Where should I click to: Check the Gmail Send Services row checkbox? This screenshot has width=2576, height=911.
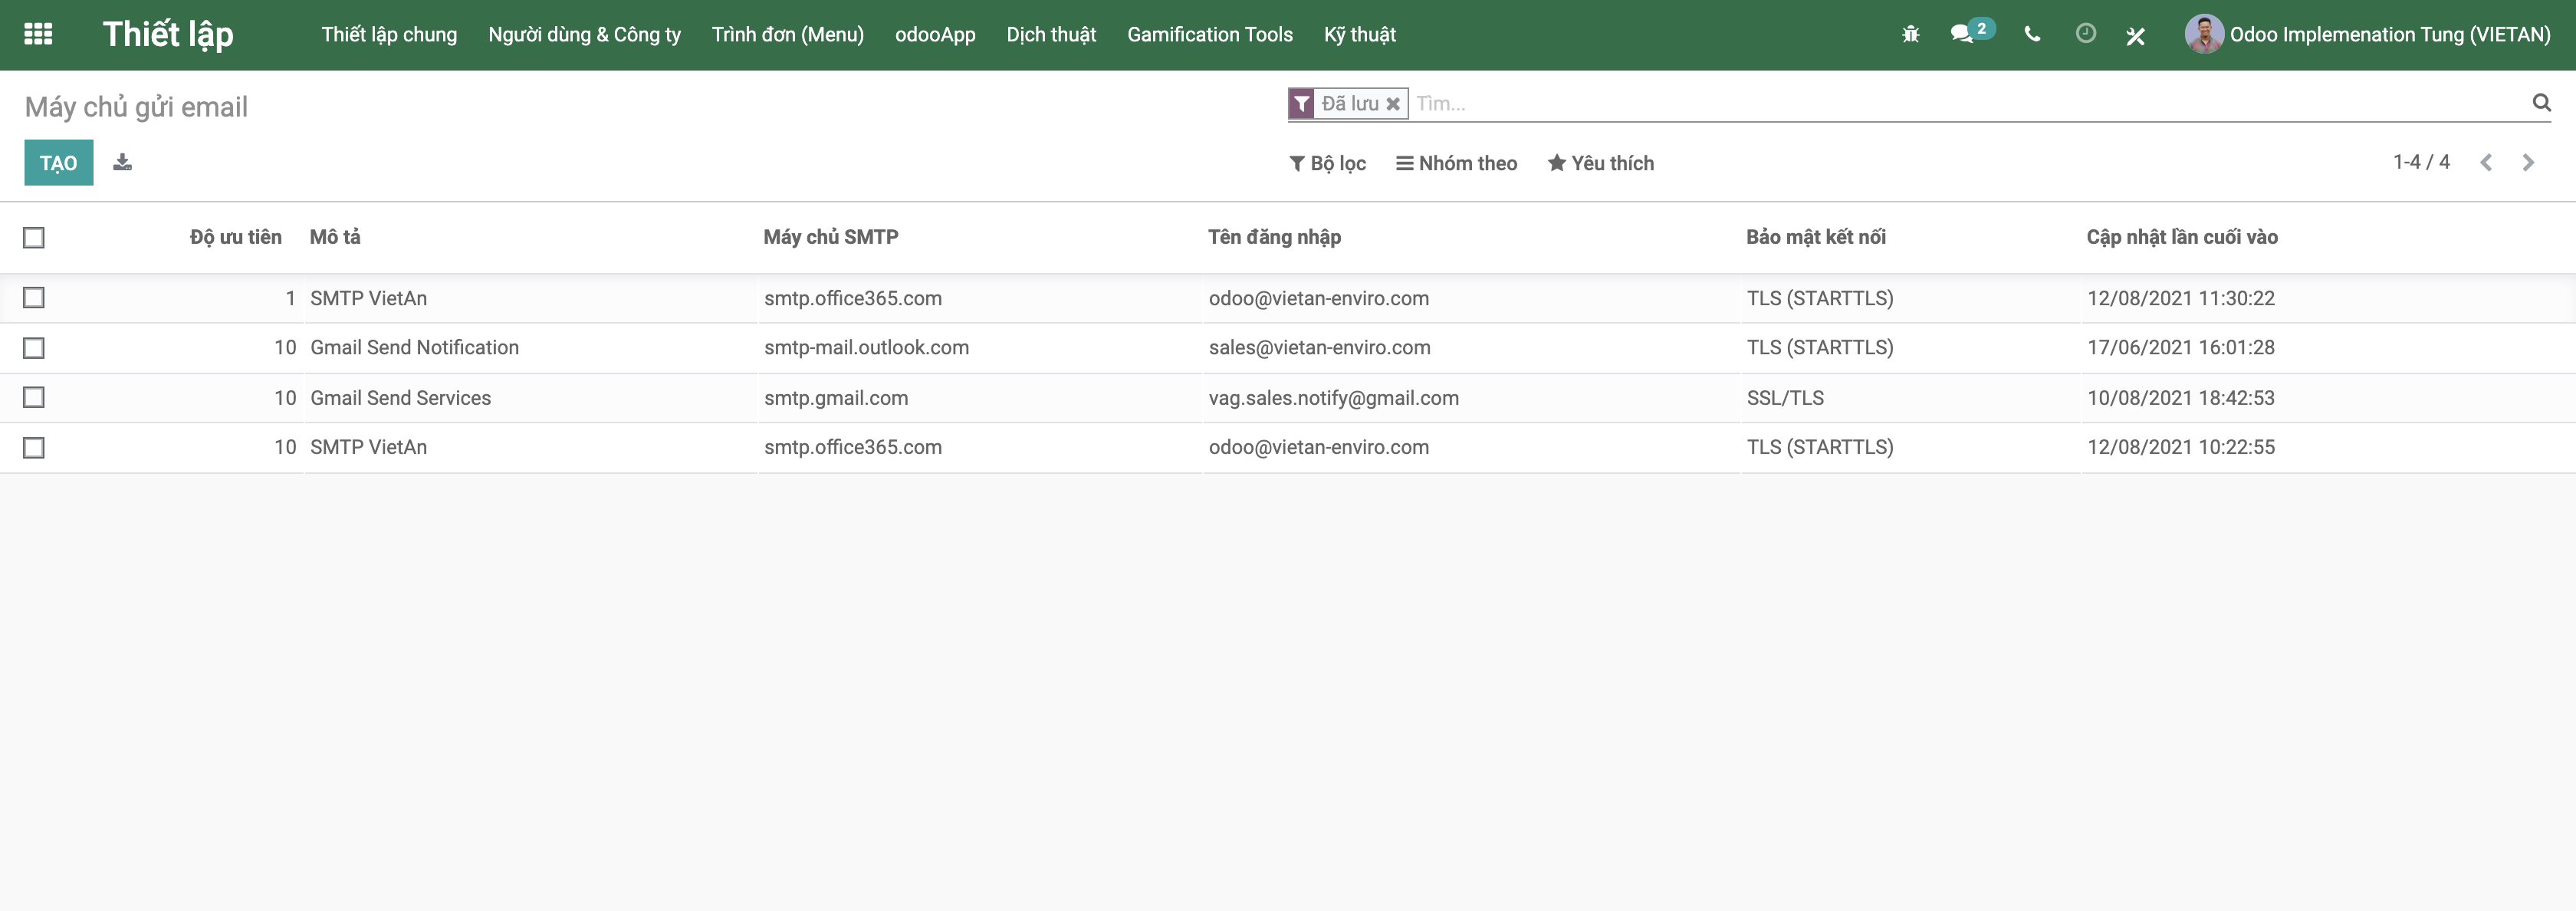35,397
